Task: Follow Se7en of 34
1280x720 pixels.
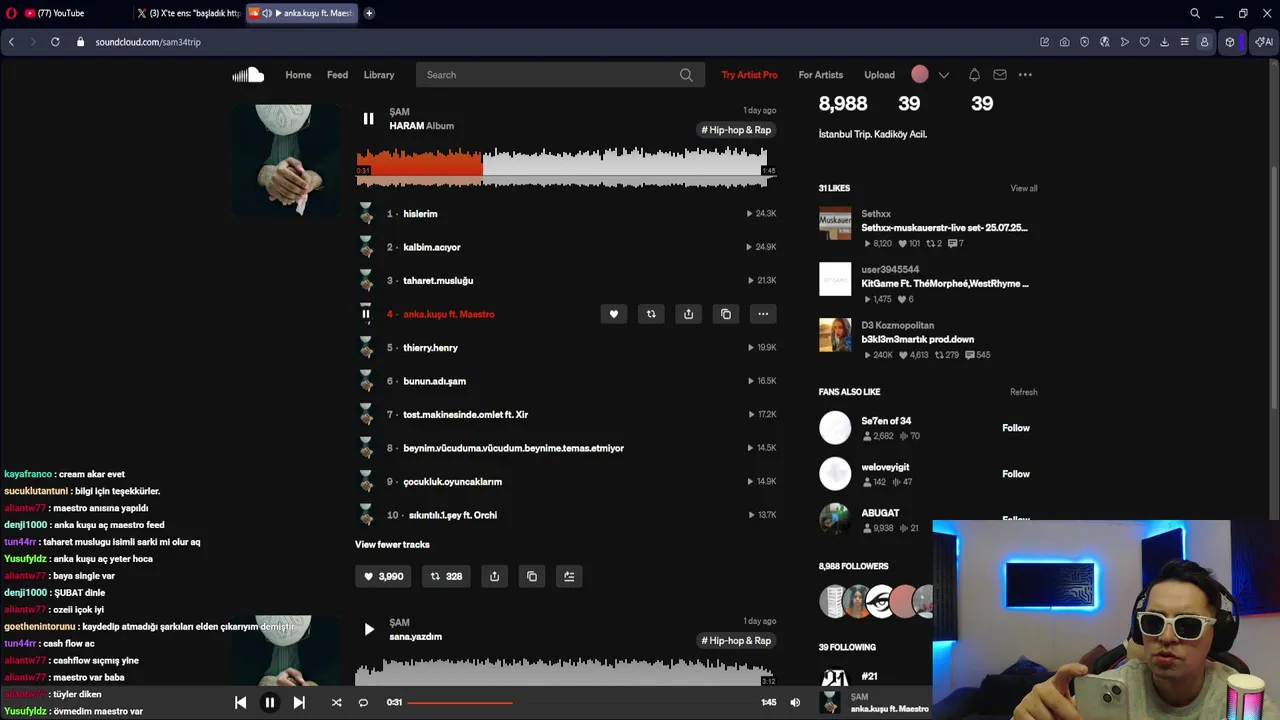Action: pos(1016,428)
